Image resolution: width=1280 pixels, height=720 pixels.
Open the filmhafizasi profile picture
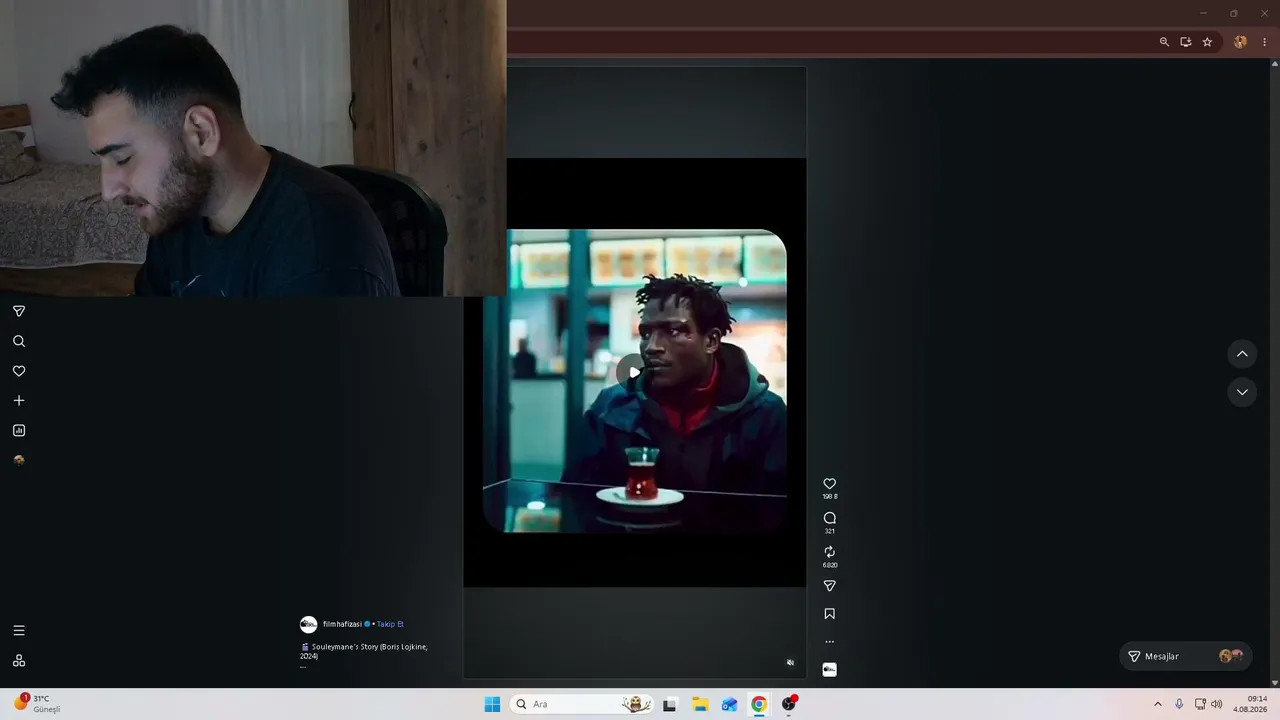tap(309, 625)
